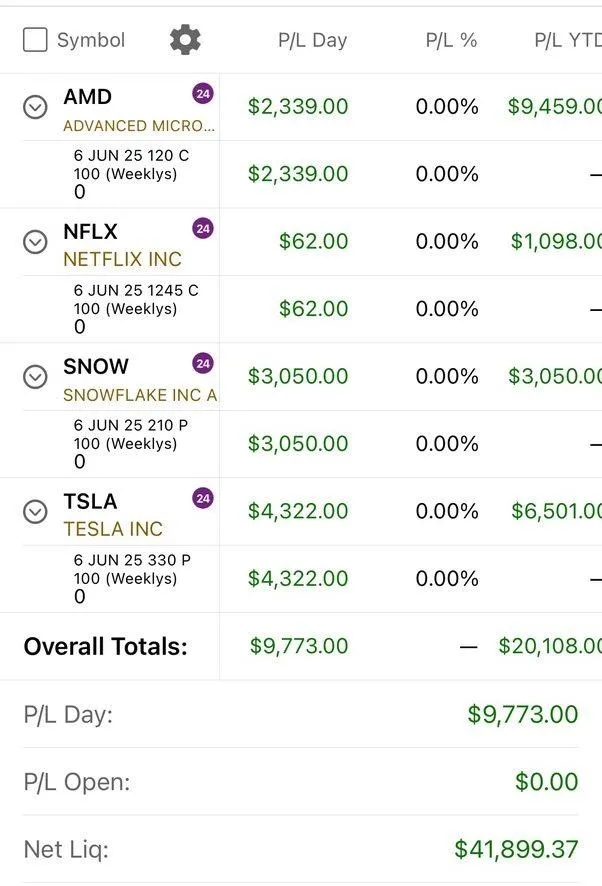Click the Overall Totals row label

point(105,646)
